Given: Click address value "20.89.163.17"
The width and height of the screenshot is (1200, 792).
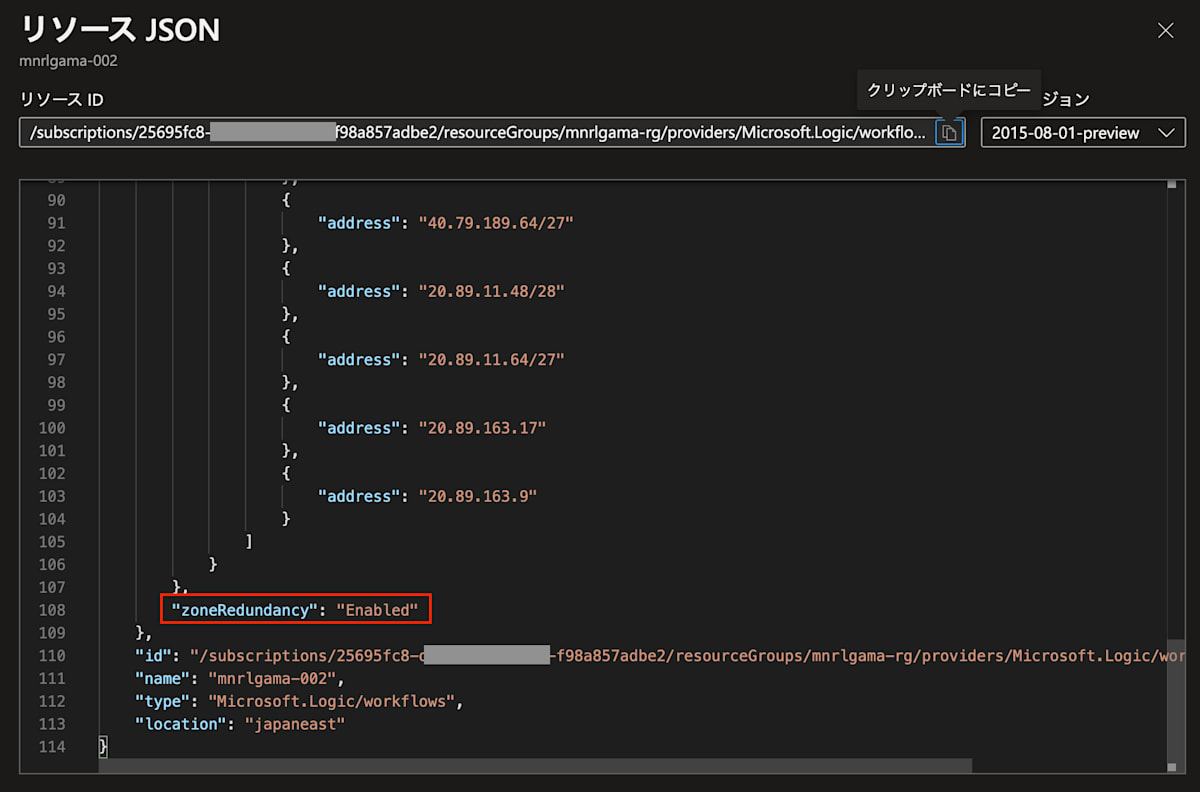Looking at the screenshot, I should (x=483, y=428).
